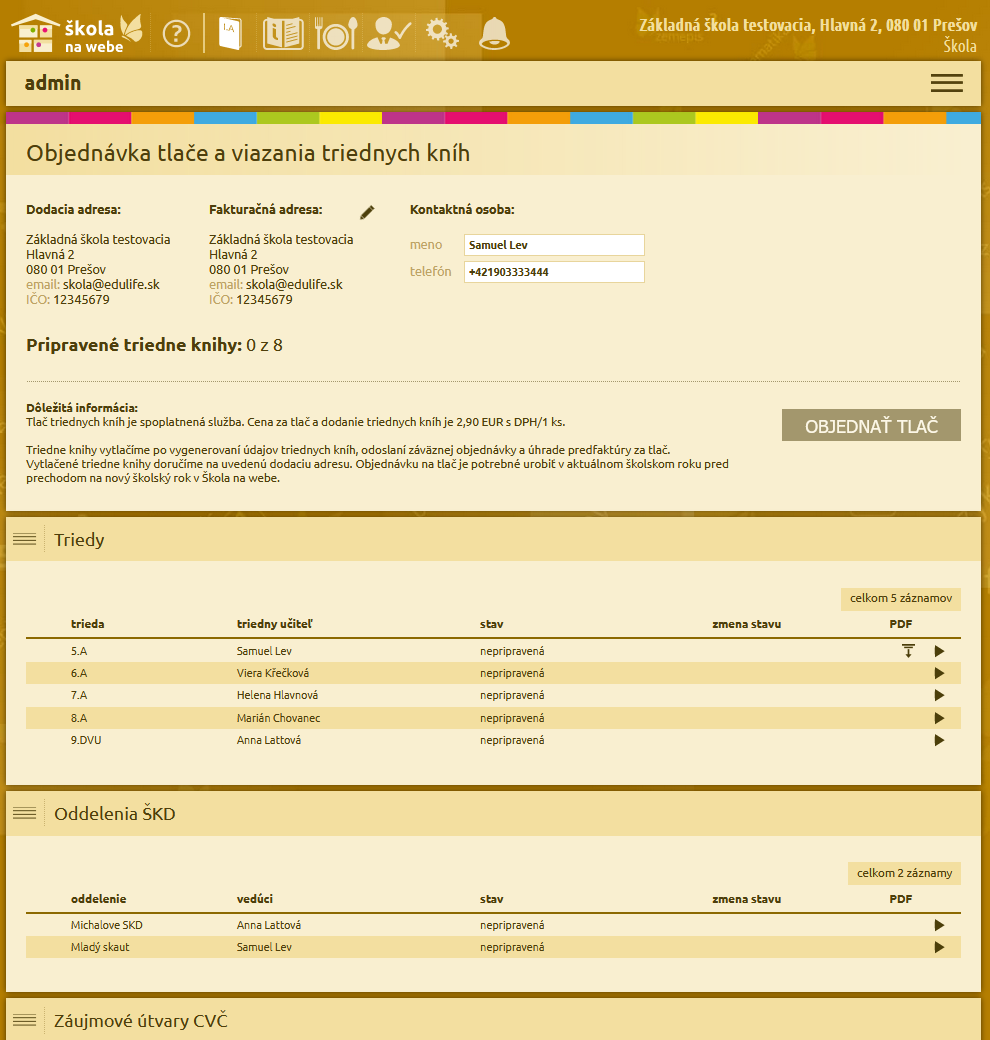The image size is (990, 1040).
Task: Click Michalove SKD department row
Action: coord(493,925)
